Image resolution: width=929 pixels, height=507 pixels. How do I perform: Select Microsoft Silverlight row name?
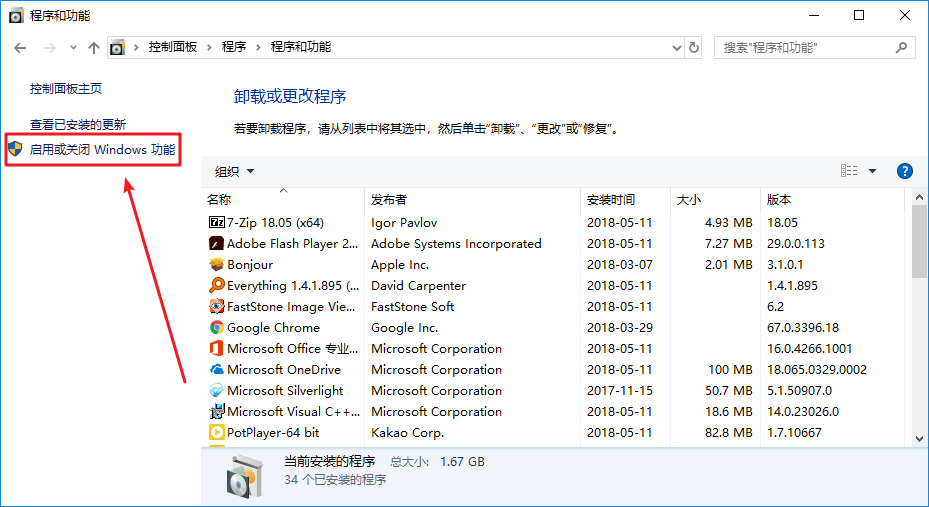pyautogui.click(x=285, y=390)
